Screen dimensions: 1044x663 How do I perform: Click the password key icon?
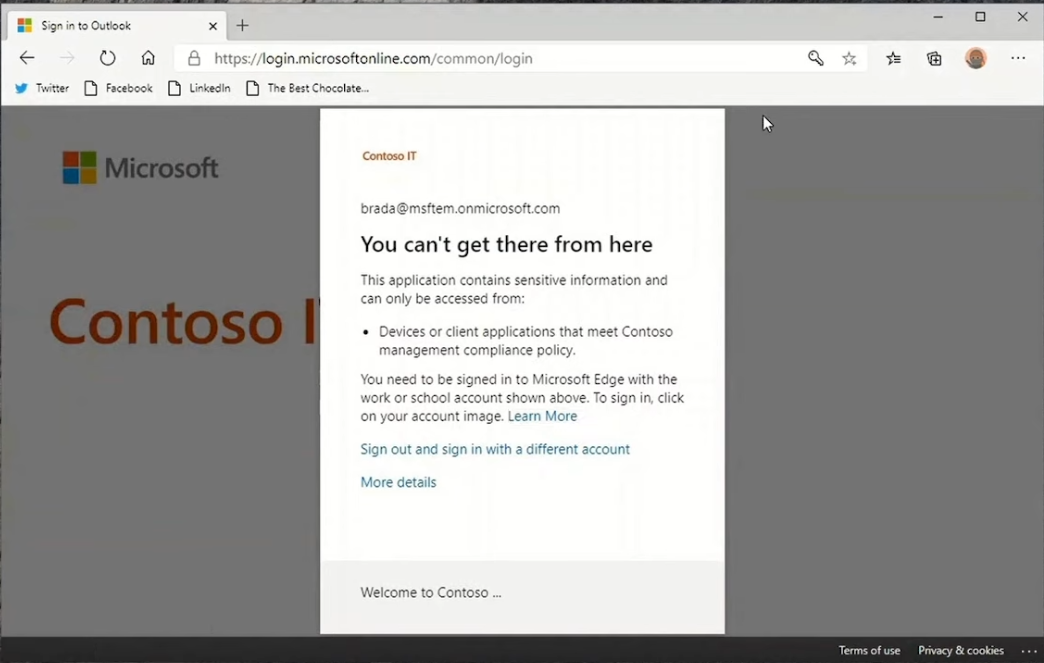coord(816,59)
